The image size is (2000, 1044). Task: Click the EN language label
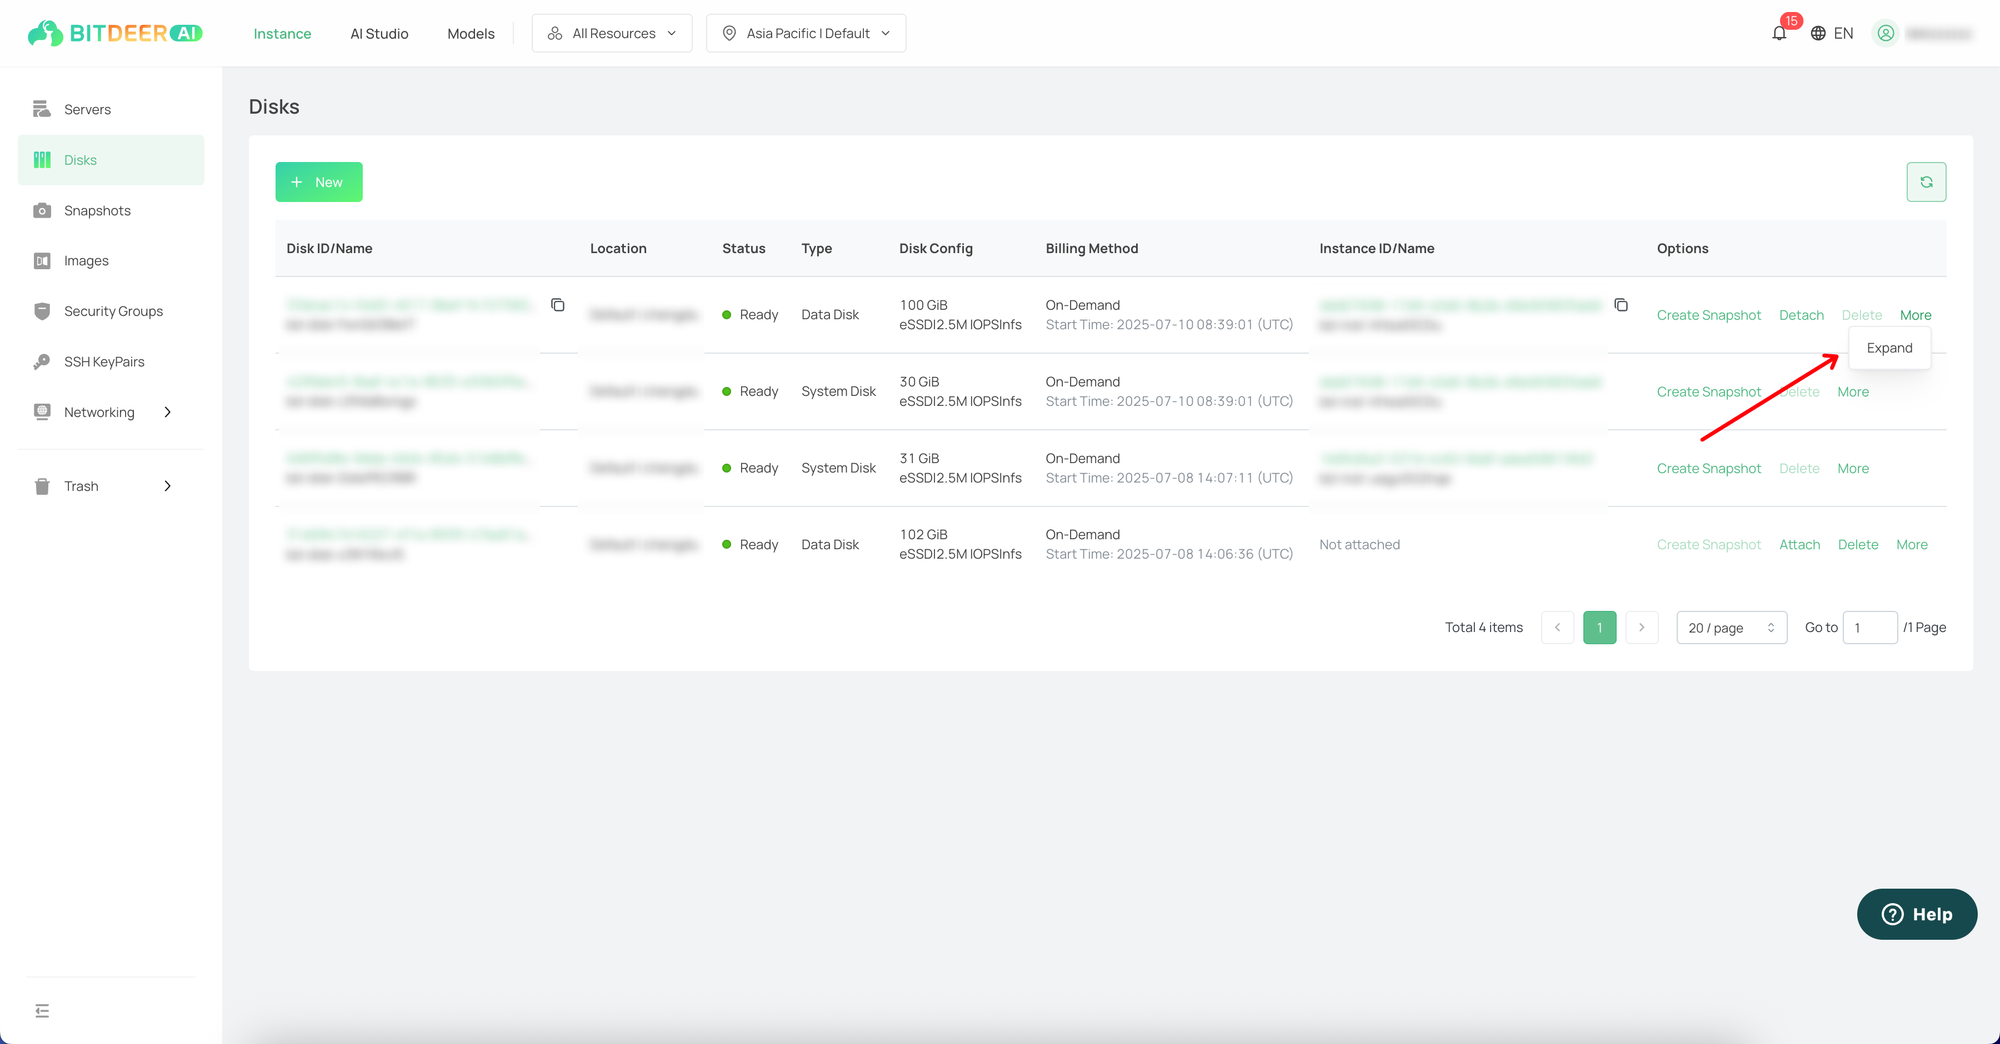click(x=1843, y=33)
